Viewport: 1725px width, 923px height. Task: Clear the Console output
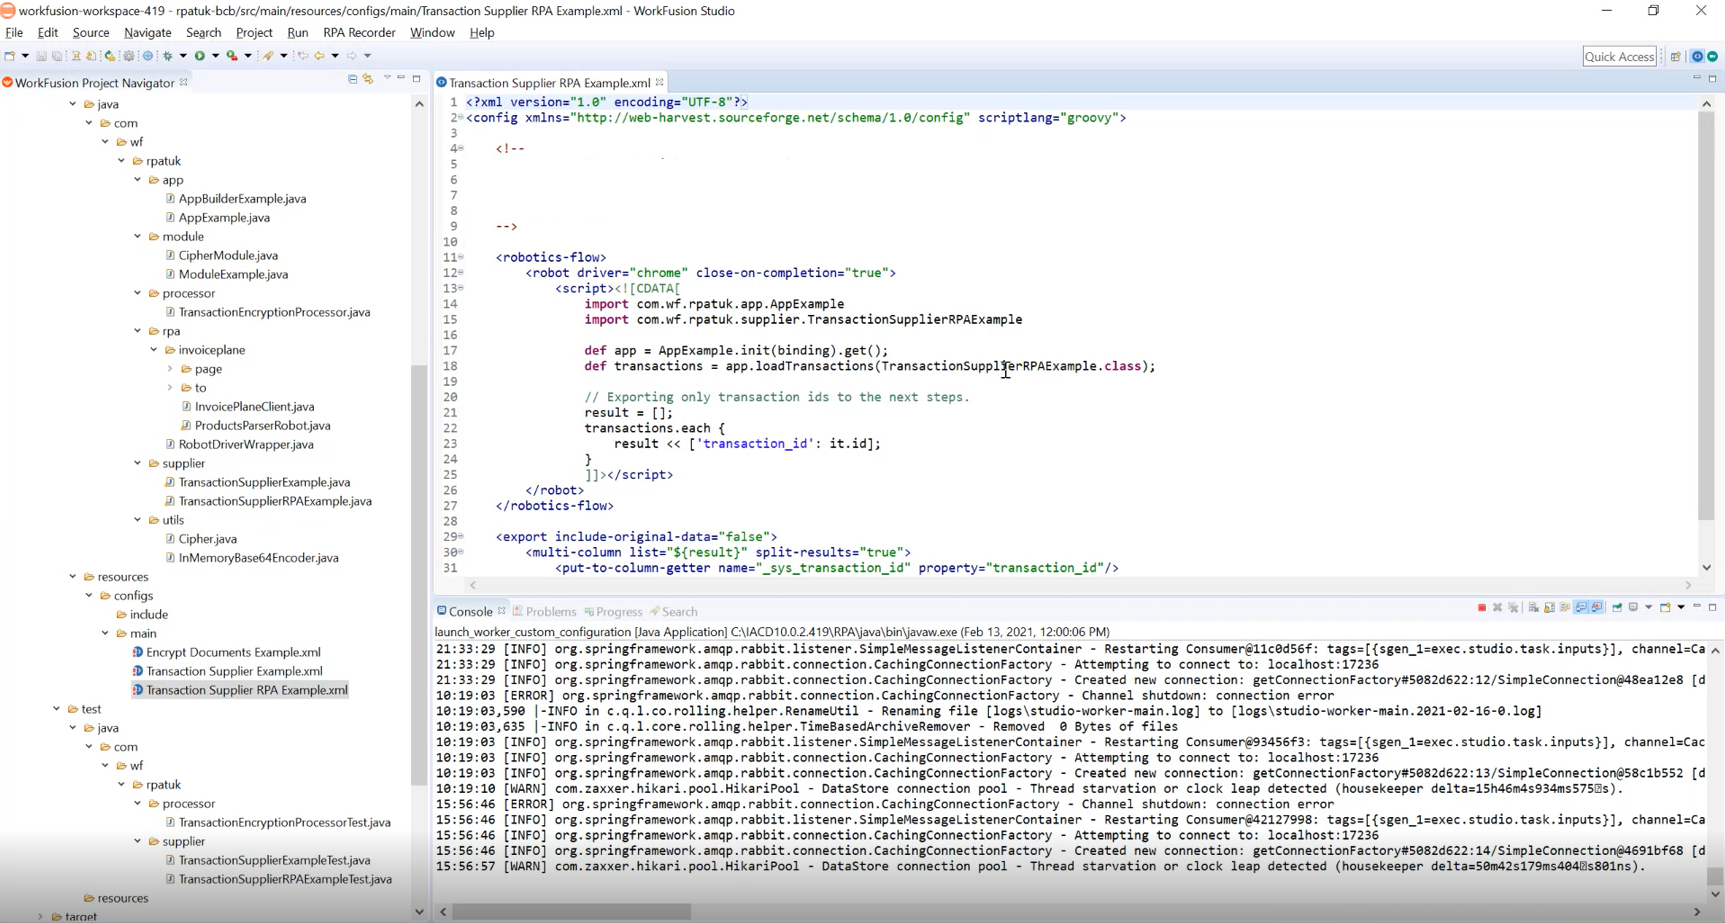click(1533, 607)
